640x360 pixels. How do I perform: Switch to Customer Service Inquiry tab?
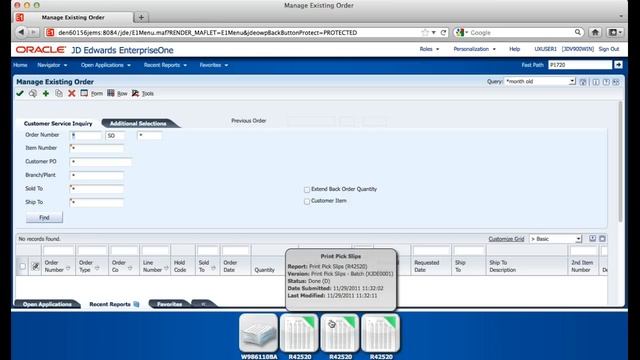[58, 123]
